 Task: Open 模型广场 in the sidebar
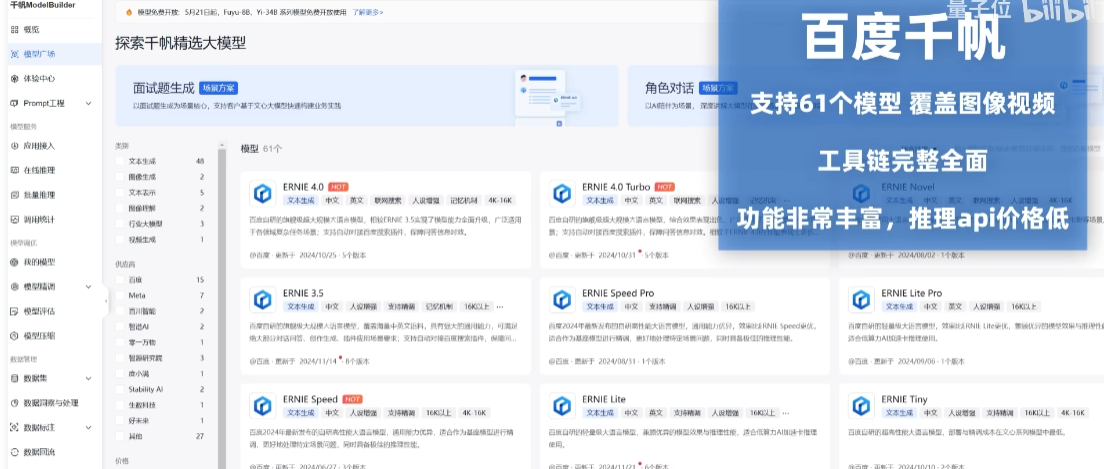click(x=39, y=54)
